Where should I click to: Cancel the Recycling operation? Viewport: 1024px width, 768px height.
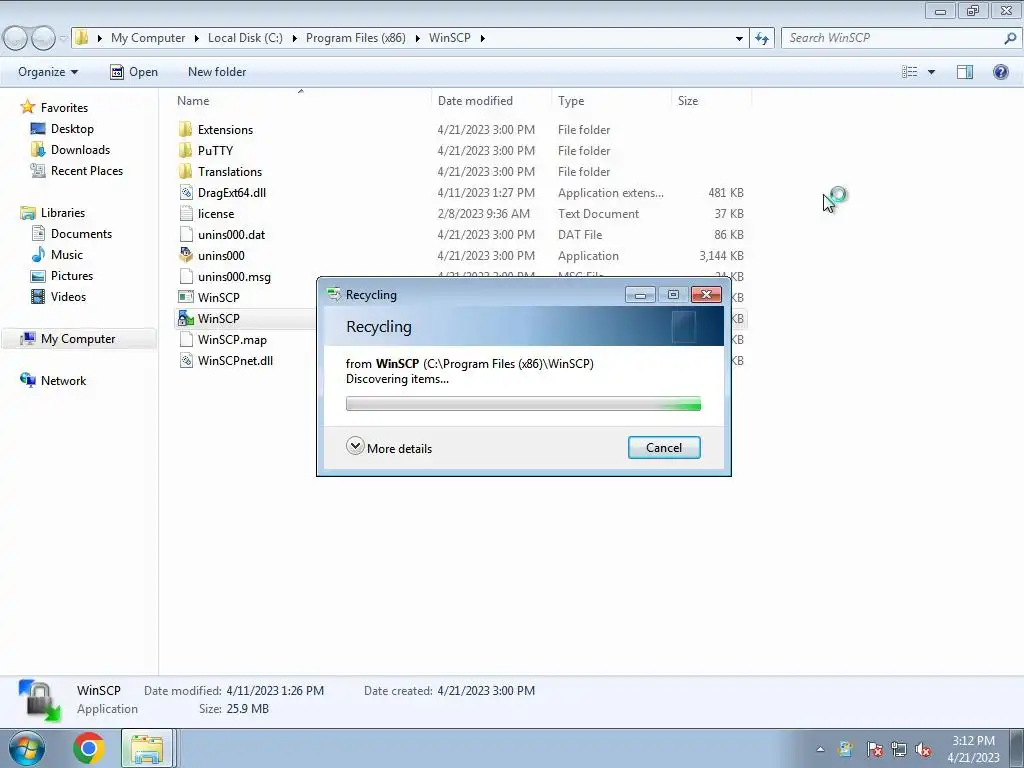[664, 447]
